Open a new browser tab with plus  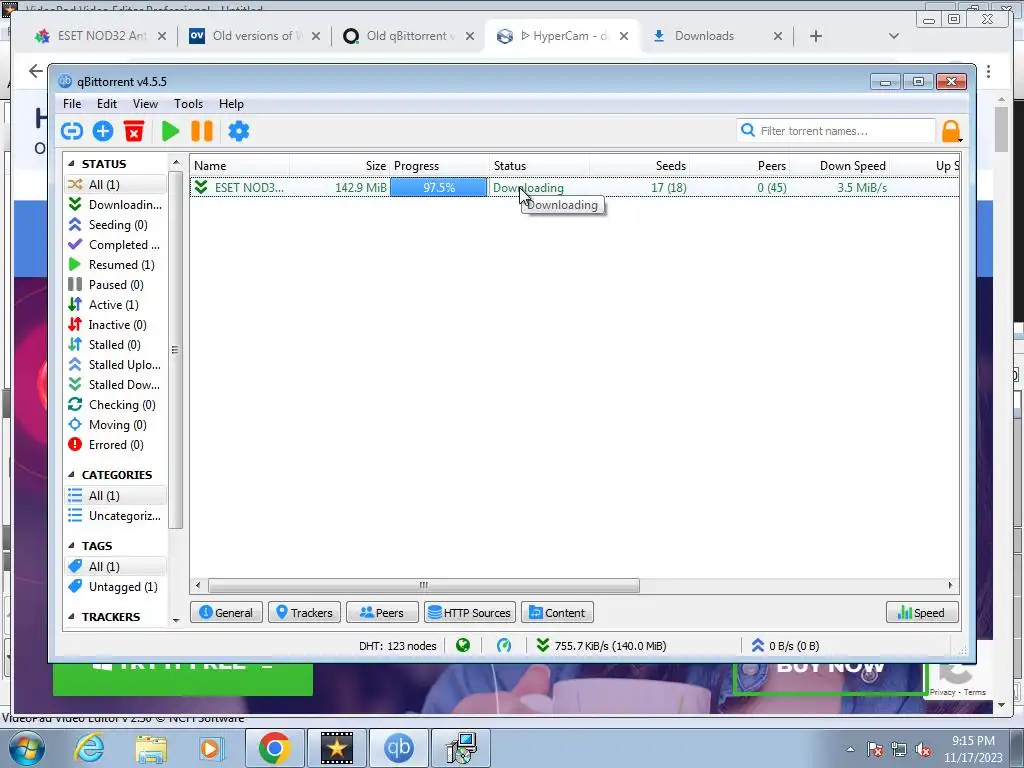pos(816,36)
